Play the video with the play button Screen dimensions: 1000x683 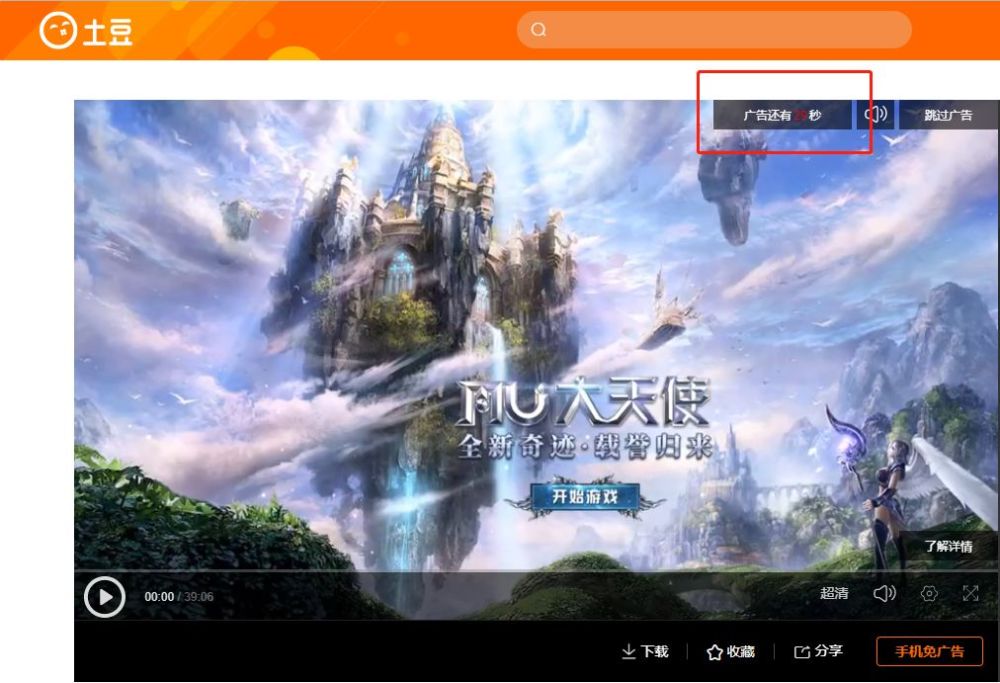(x=105, y=597)
